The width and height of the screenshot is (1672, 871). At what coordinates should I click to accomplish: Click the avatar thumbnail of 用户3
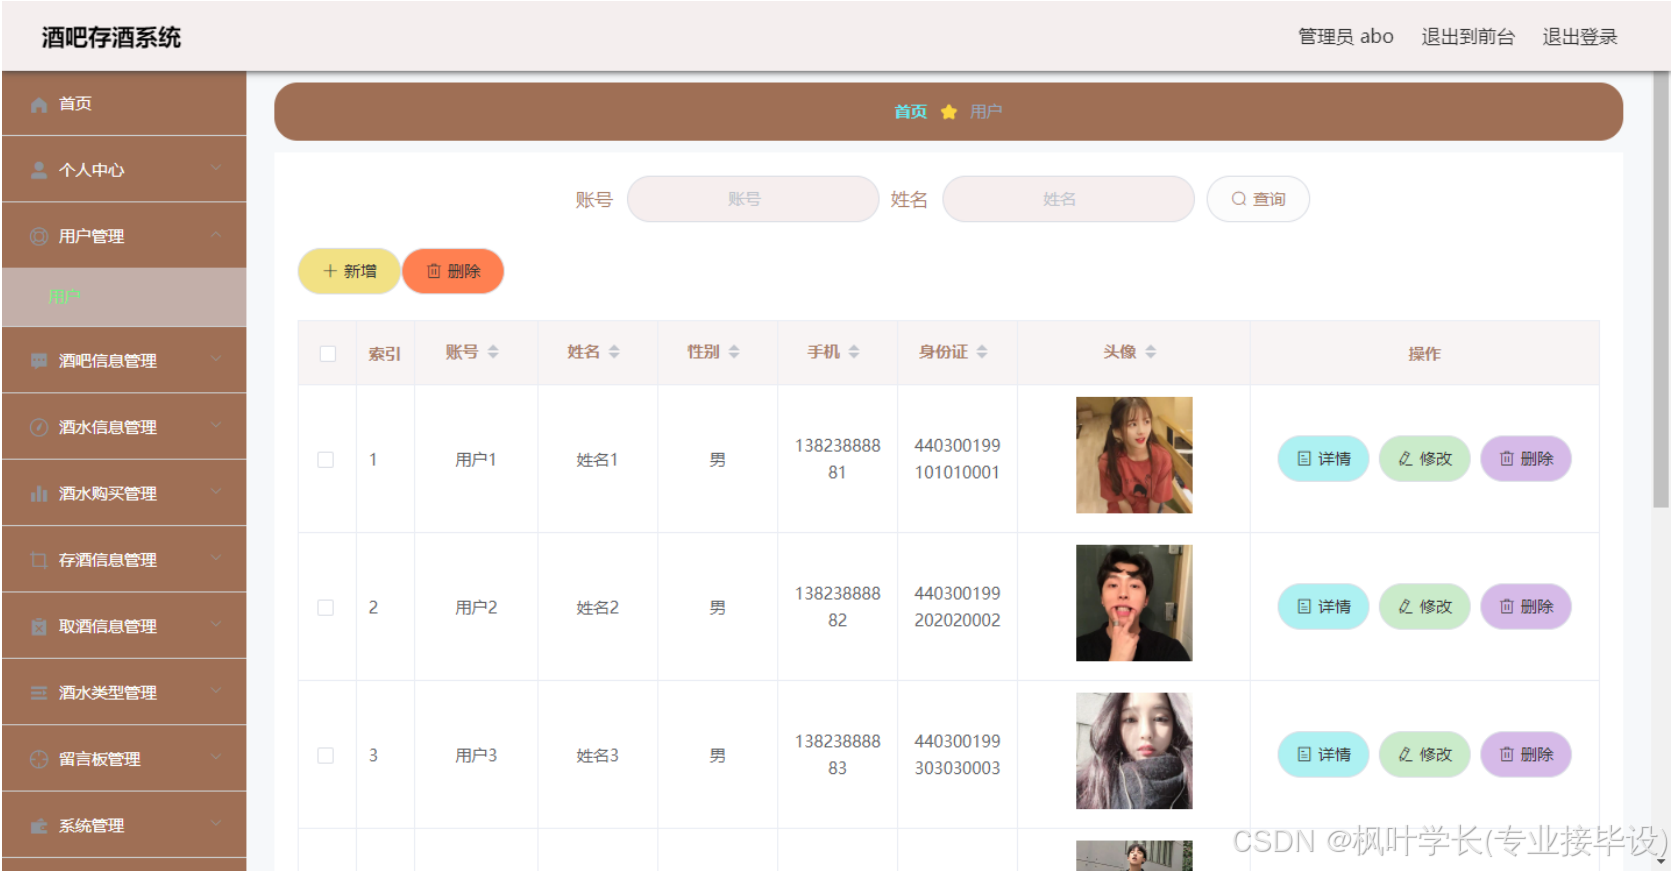click(1134, 751)
